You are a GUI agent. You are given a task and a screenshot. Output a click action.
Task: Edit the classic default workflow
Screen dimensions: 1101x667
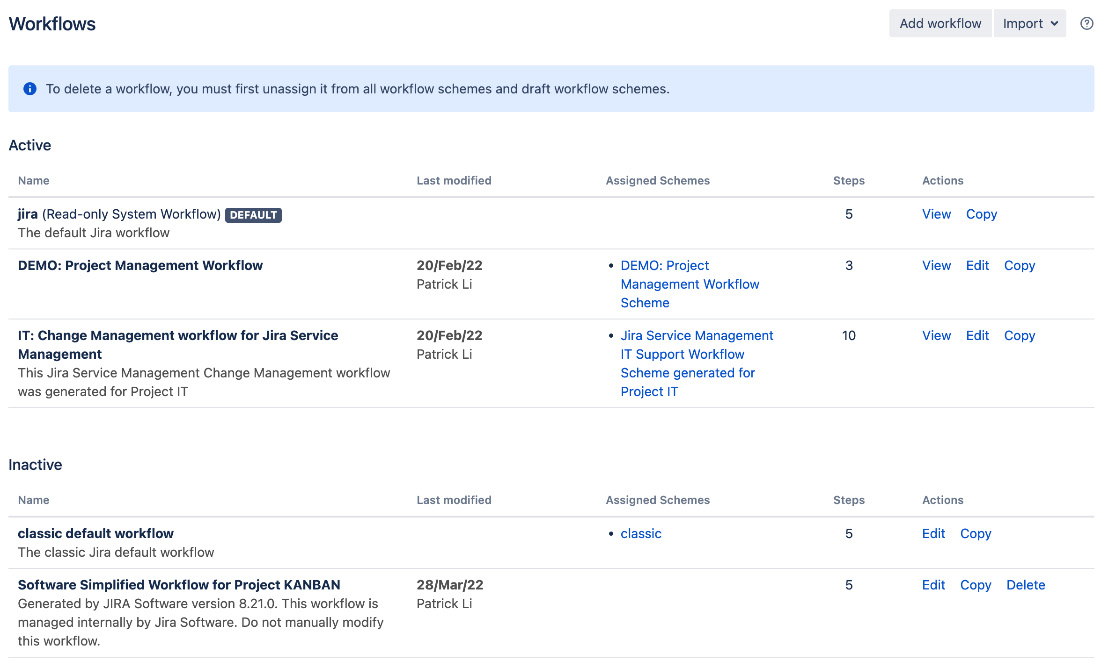click(932, 533)
